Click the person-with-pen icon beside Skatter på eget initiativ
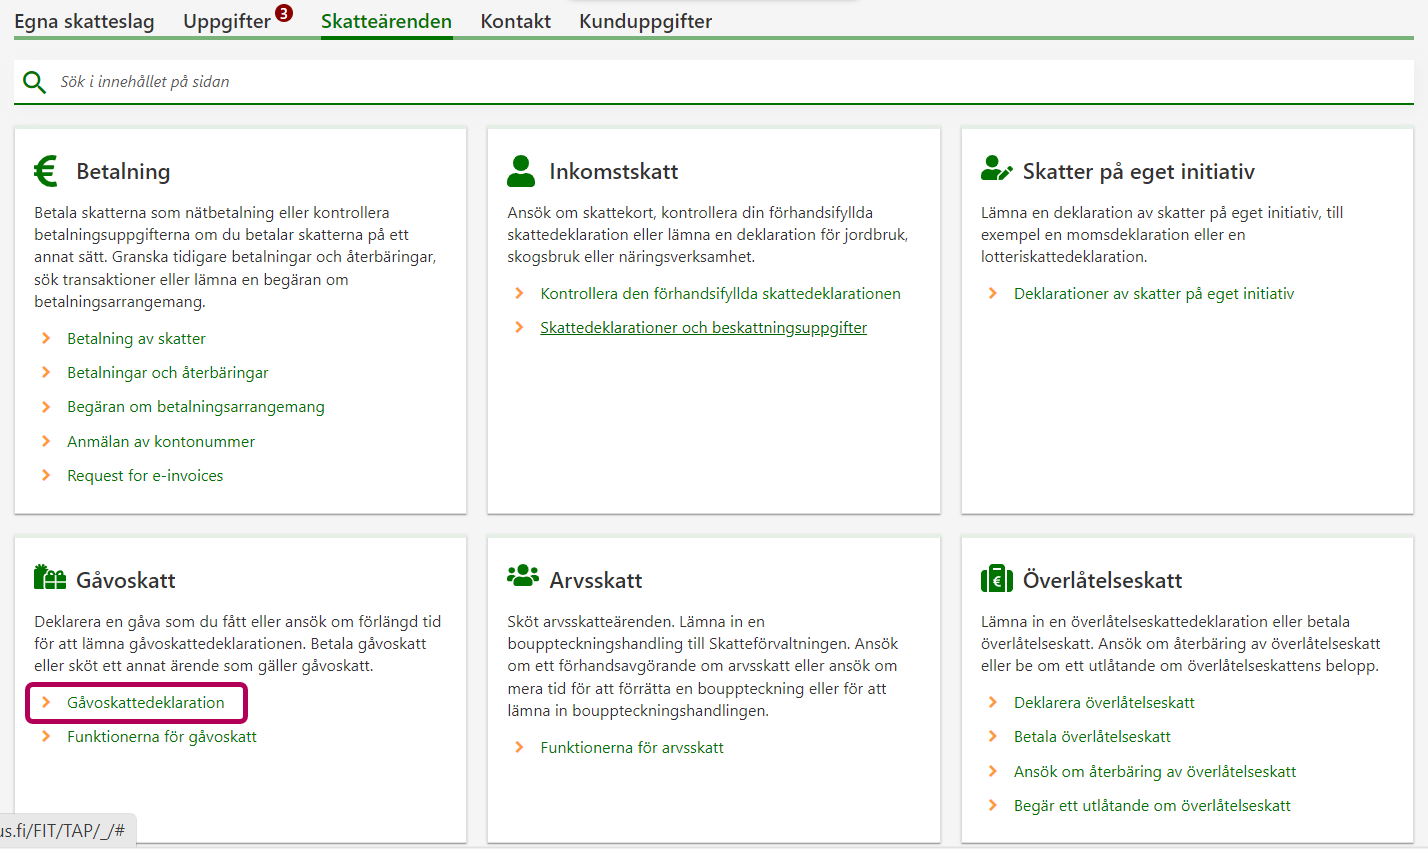 [996, 169]
